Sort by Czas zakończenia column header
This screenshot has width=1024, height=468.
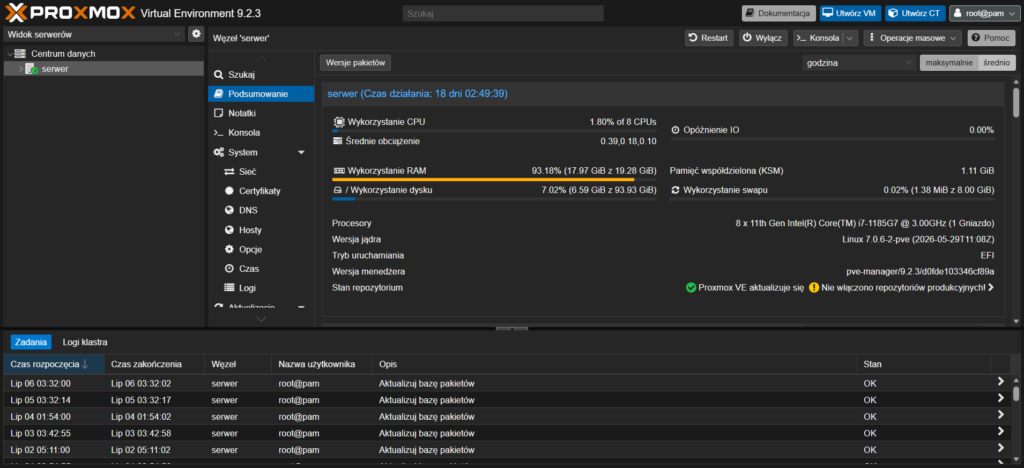coord(154,364)
